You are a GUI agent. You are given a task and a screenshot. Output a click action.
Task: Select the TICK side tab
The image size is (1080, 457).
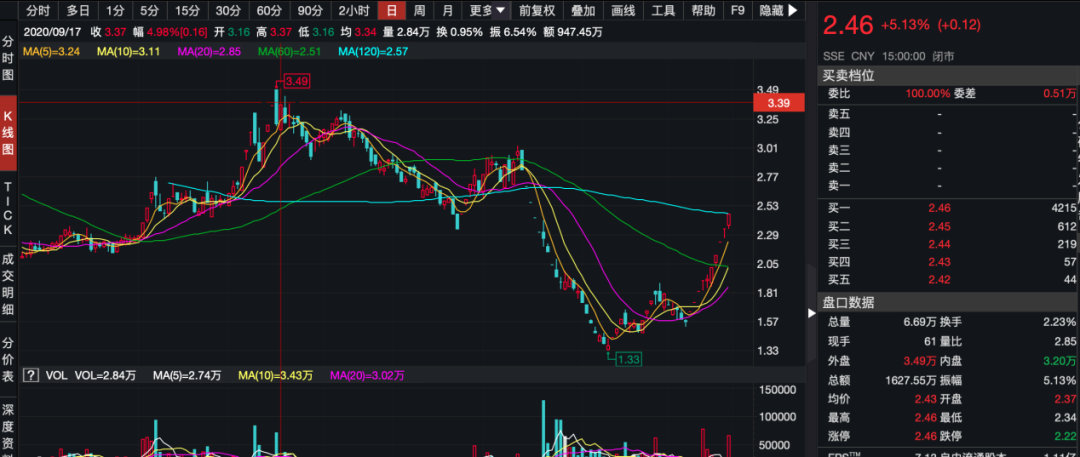8,209
